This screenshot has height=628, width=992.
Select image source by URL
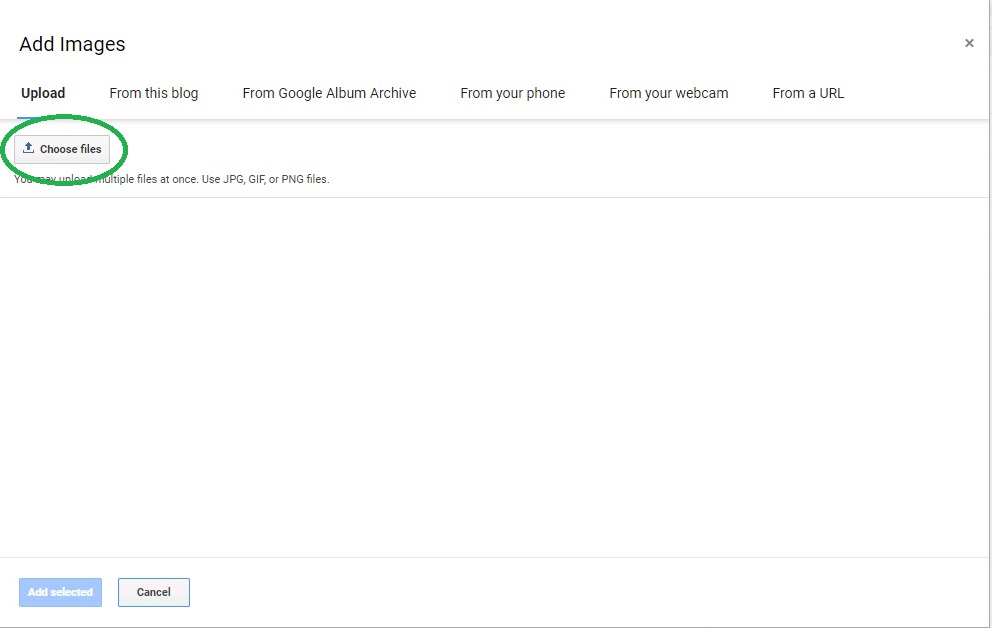(x=808, y=93)
